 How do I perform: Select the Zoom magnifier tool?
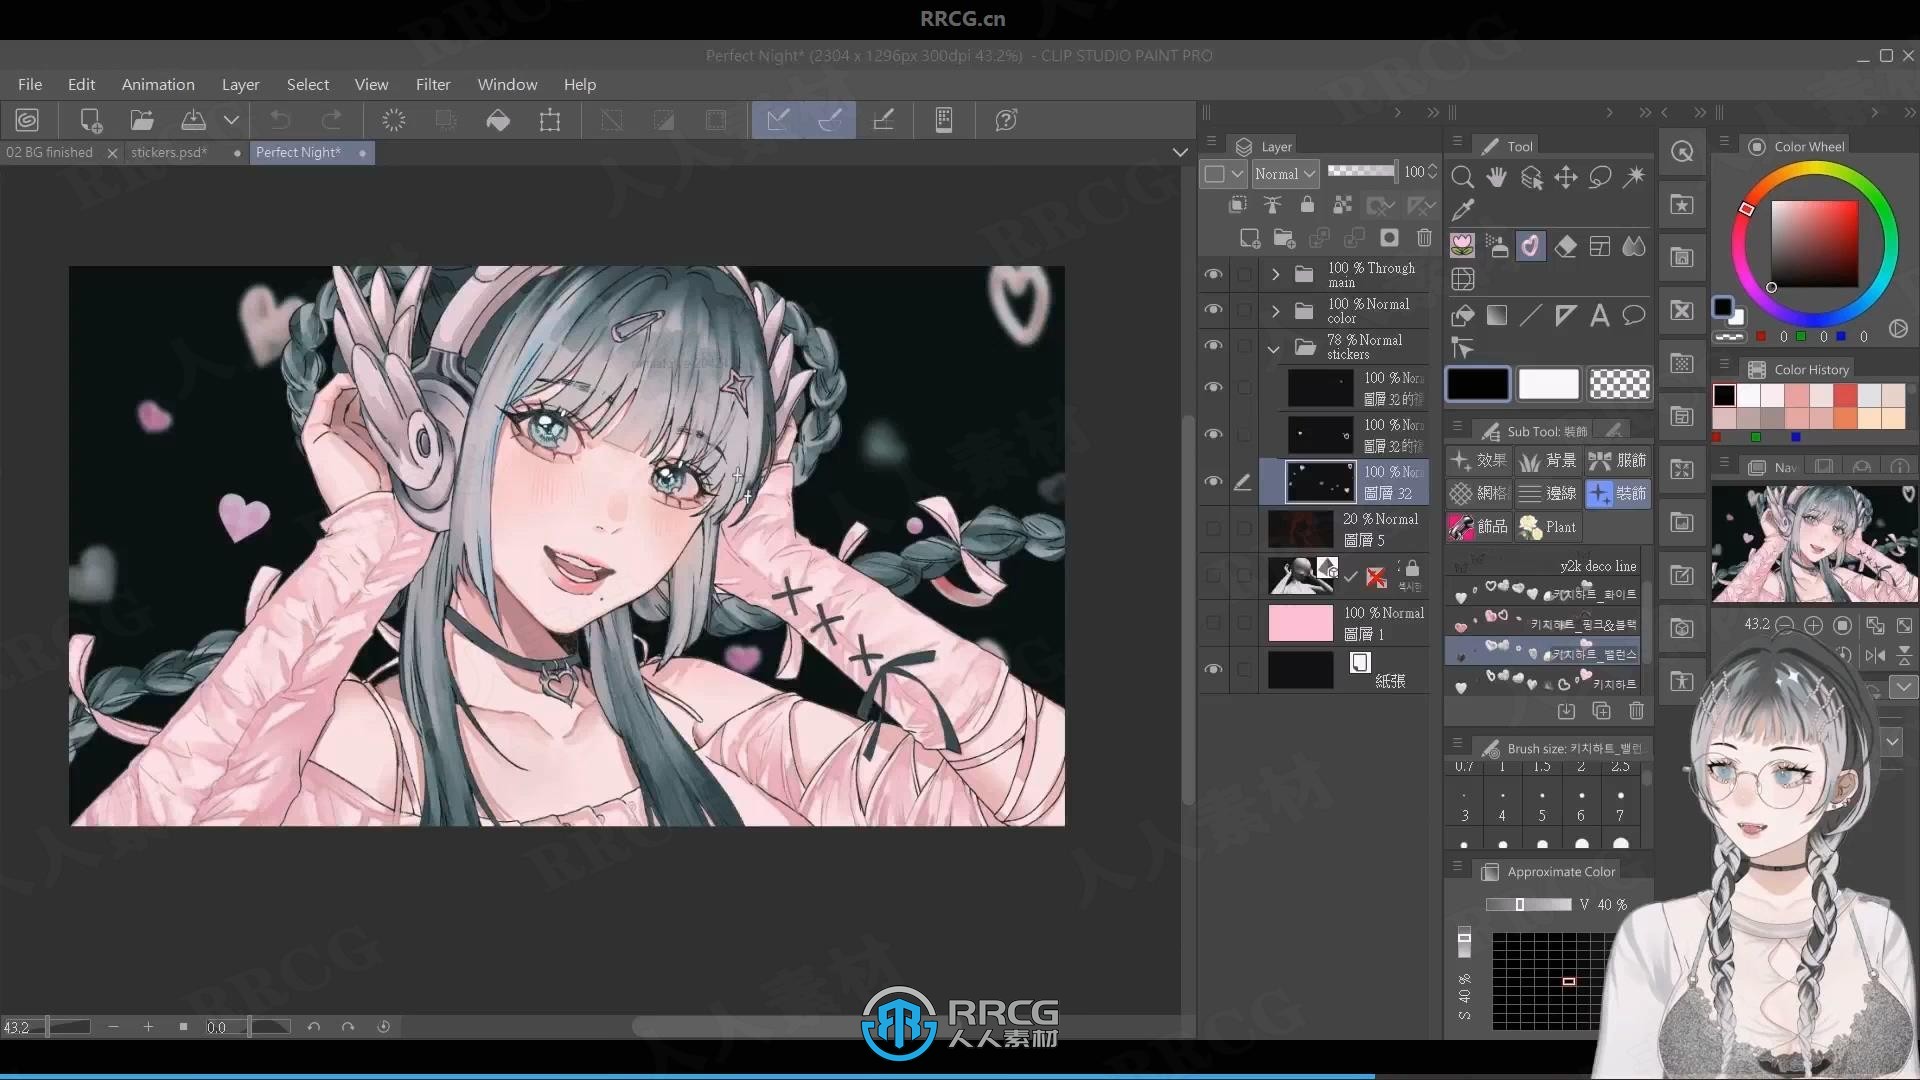pyautogui.click(x=1462, y=177)
